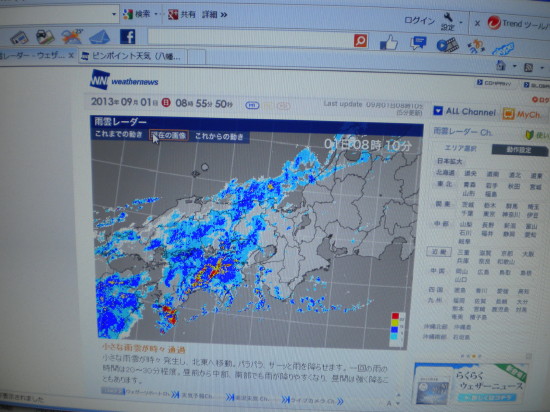Screen dimensions: 550x412
Task: Switch to the 動作設定 panel tab
Action: [x=518, y=150]
